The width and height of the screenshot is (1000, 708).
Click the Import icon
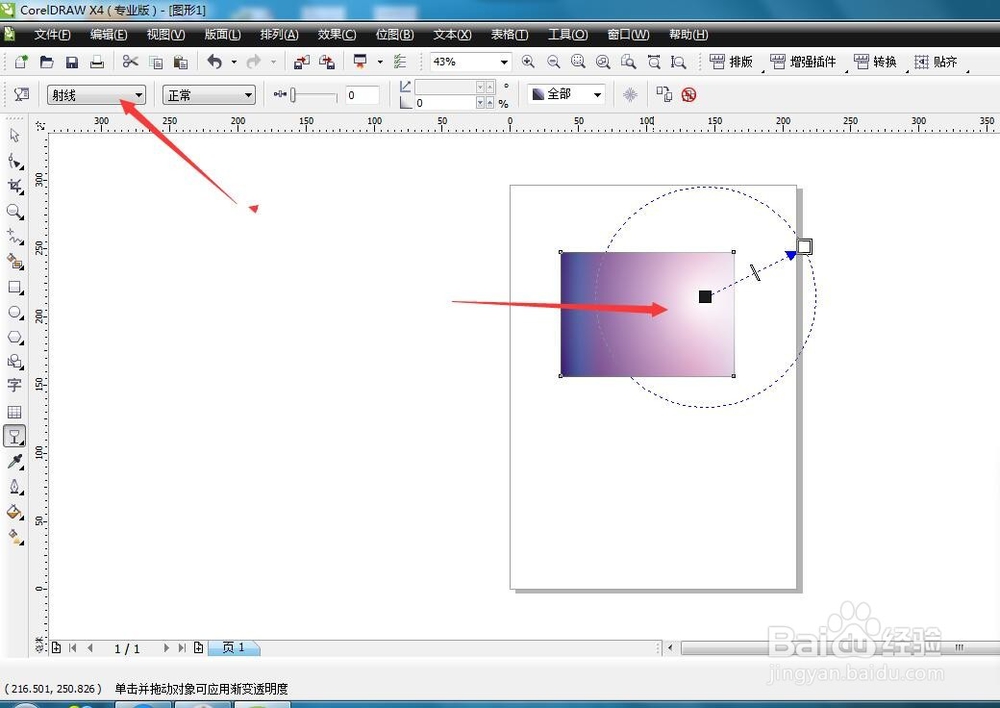[x=302, y=62]
